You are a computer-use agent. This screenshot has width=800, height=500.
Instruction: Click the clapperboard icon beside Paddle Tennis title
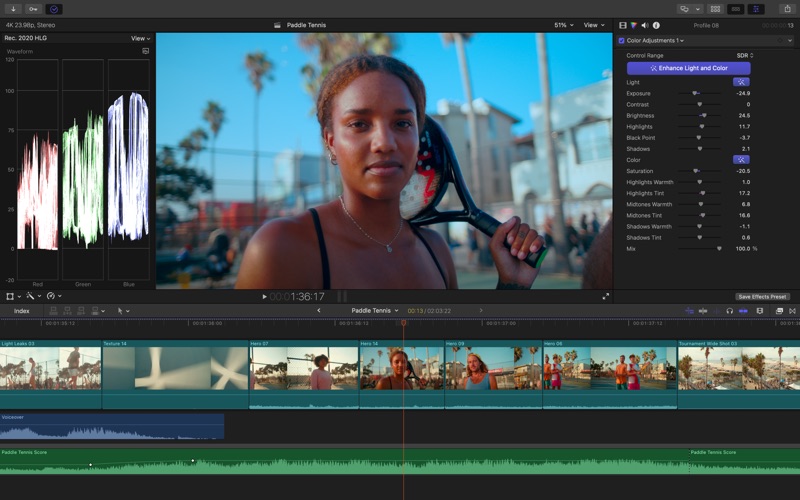[277, 25]
